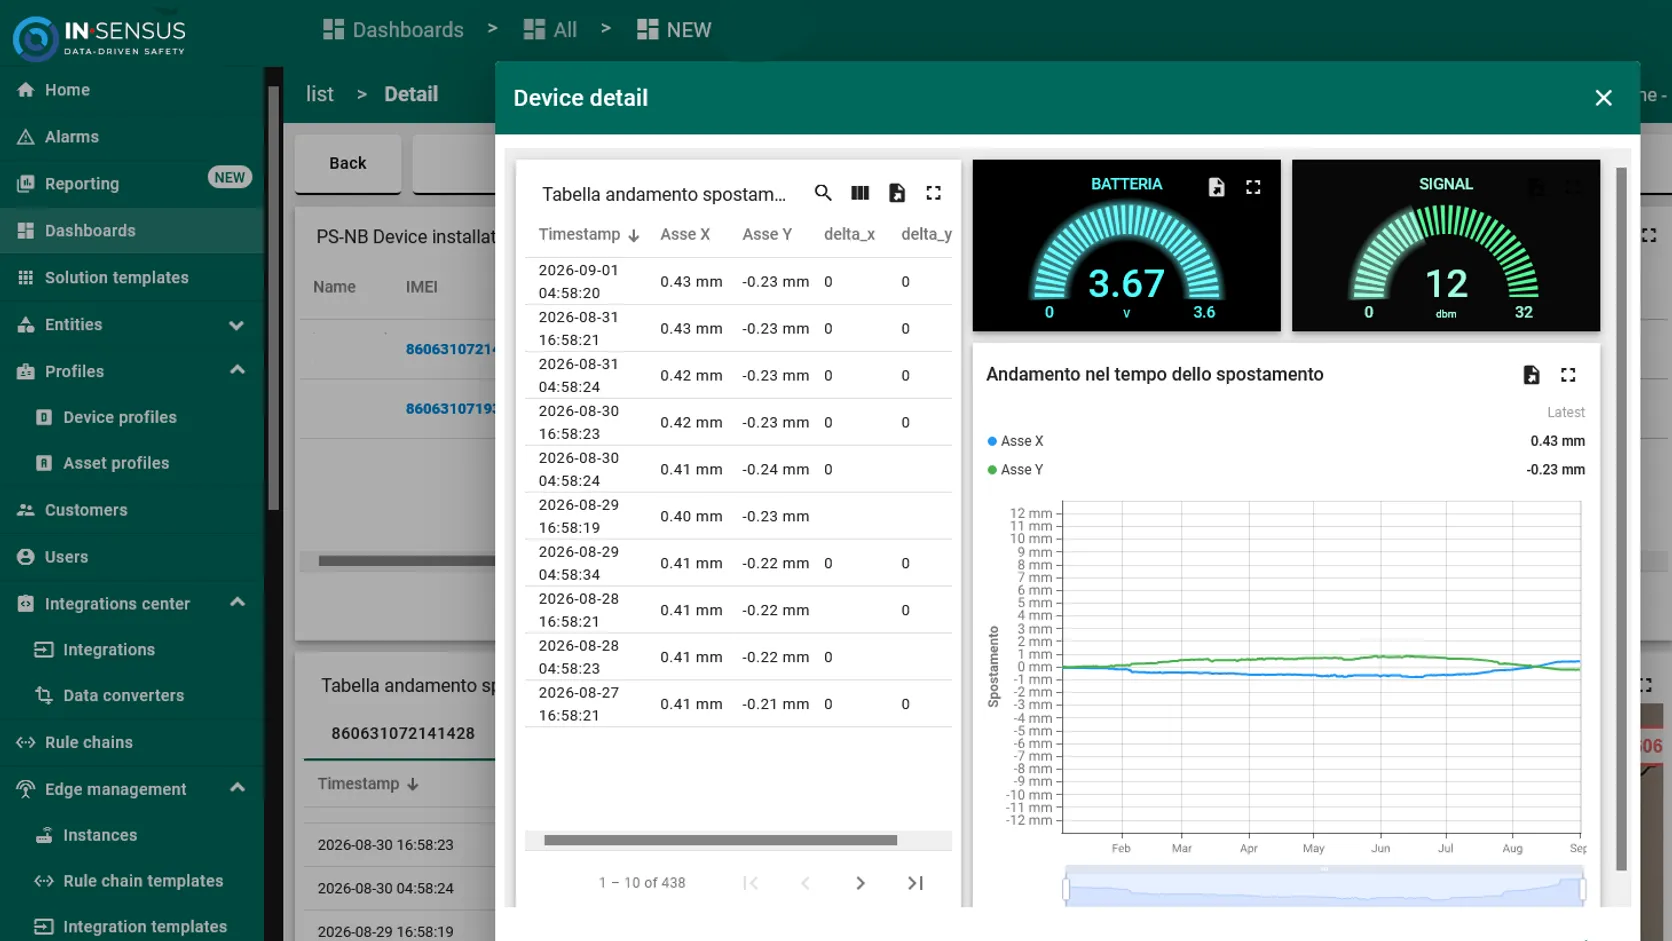Click chart time range zoom slider

tap(1324, 888)
